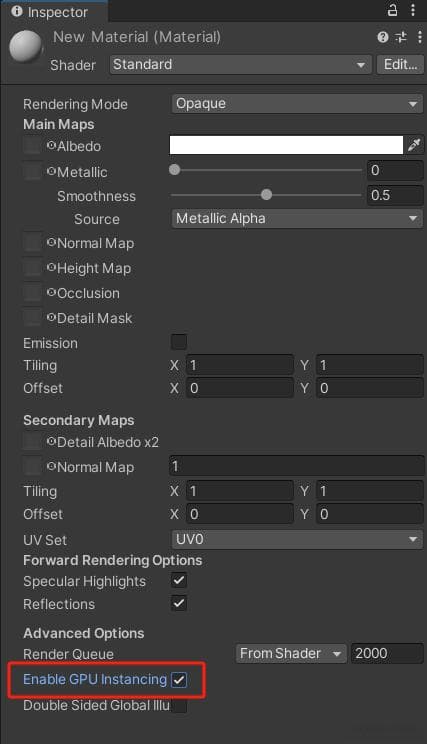Click the white Albedo color swatch
The width and height of the screenshot is (427, 744).
coord(286,145)
